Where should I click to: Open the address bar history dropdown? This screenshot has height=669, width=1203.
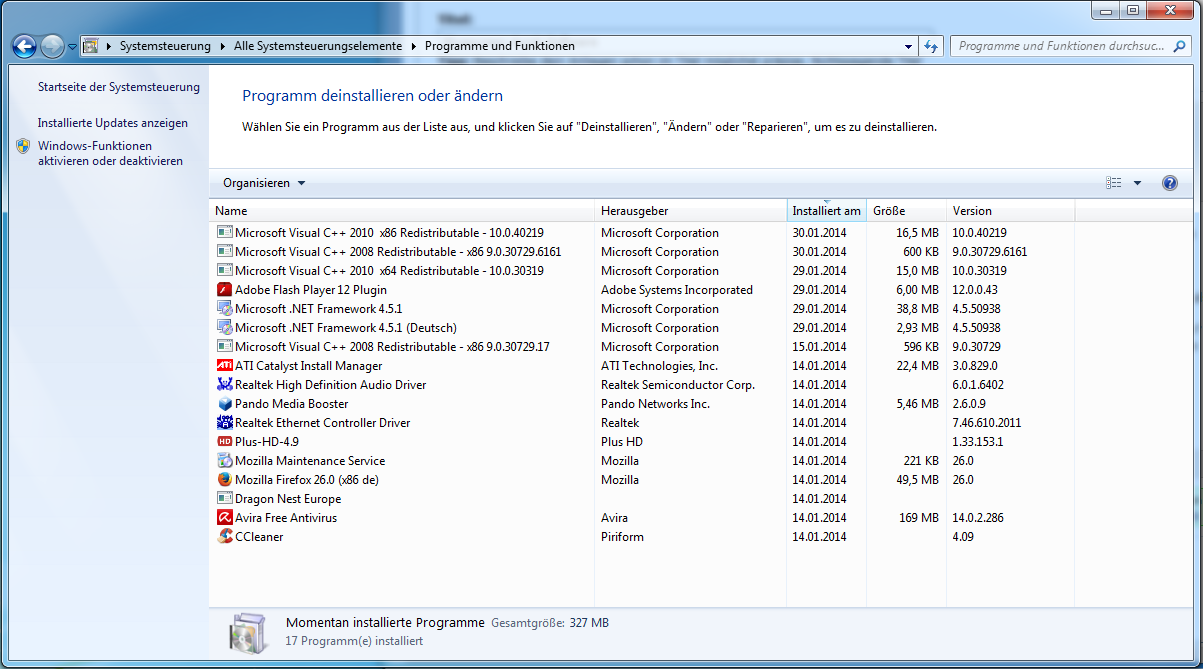908,46
